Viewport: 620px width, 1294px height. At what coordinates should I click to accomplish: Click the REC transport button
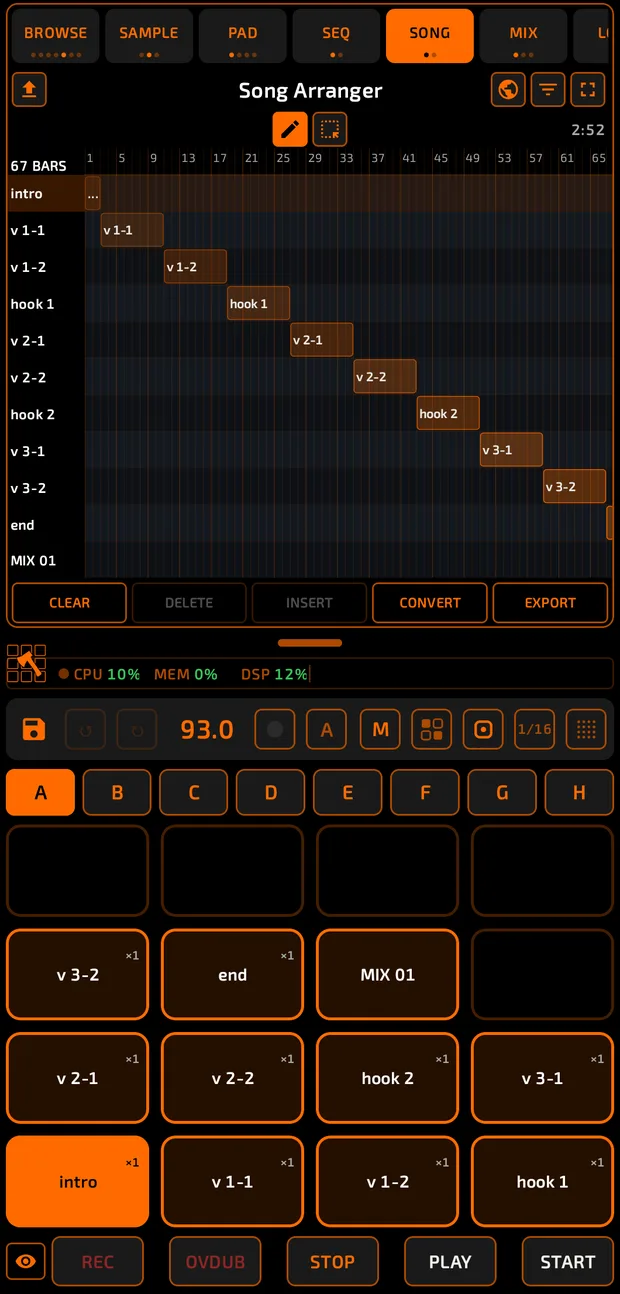tap(98, 1262)
